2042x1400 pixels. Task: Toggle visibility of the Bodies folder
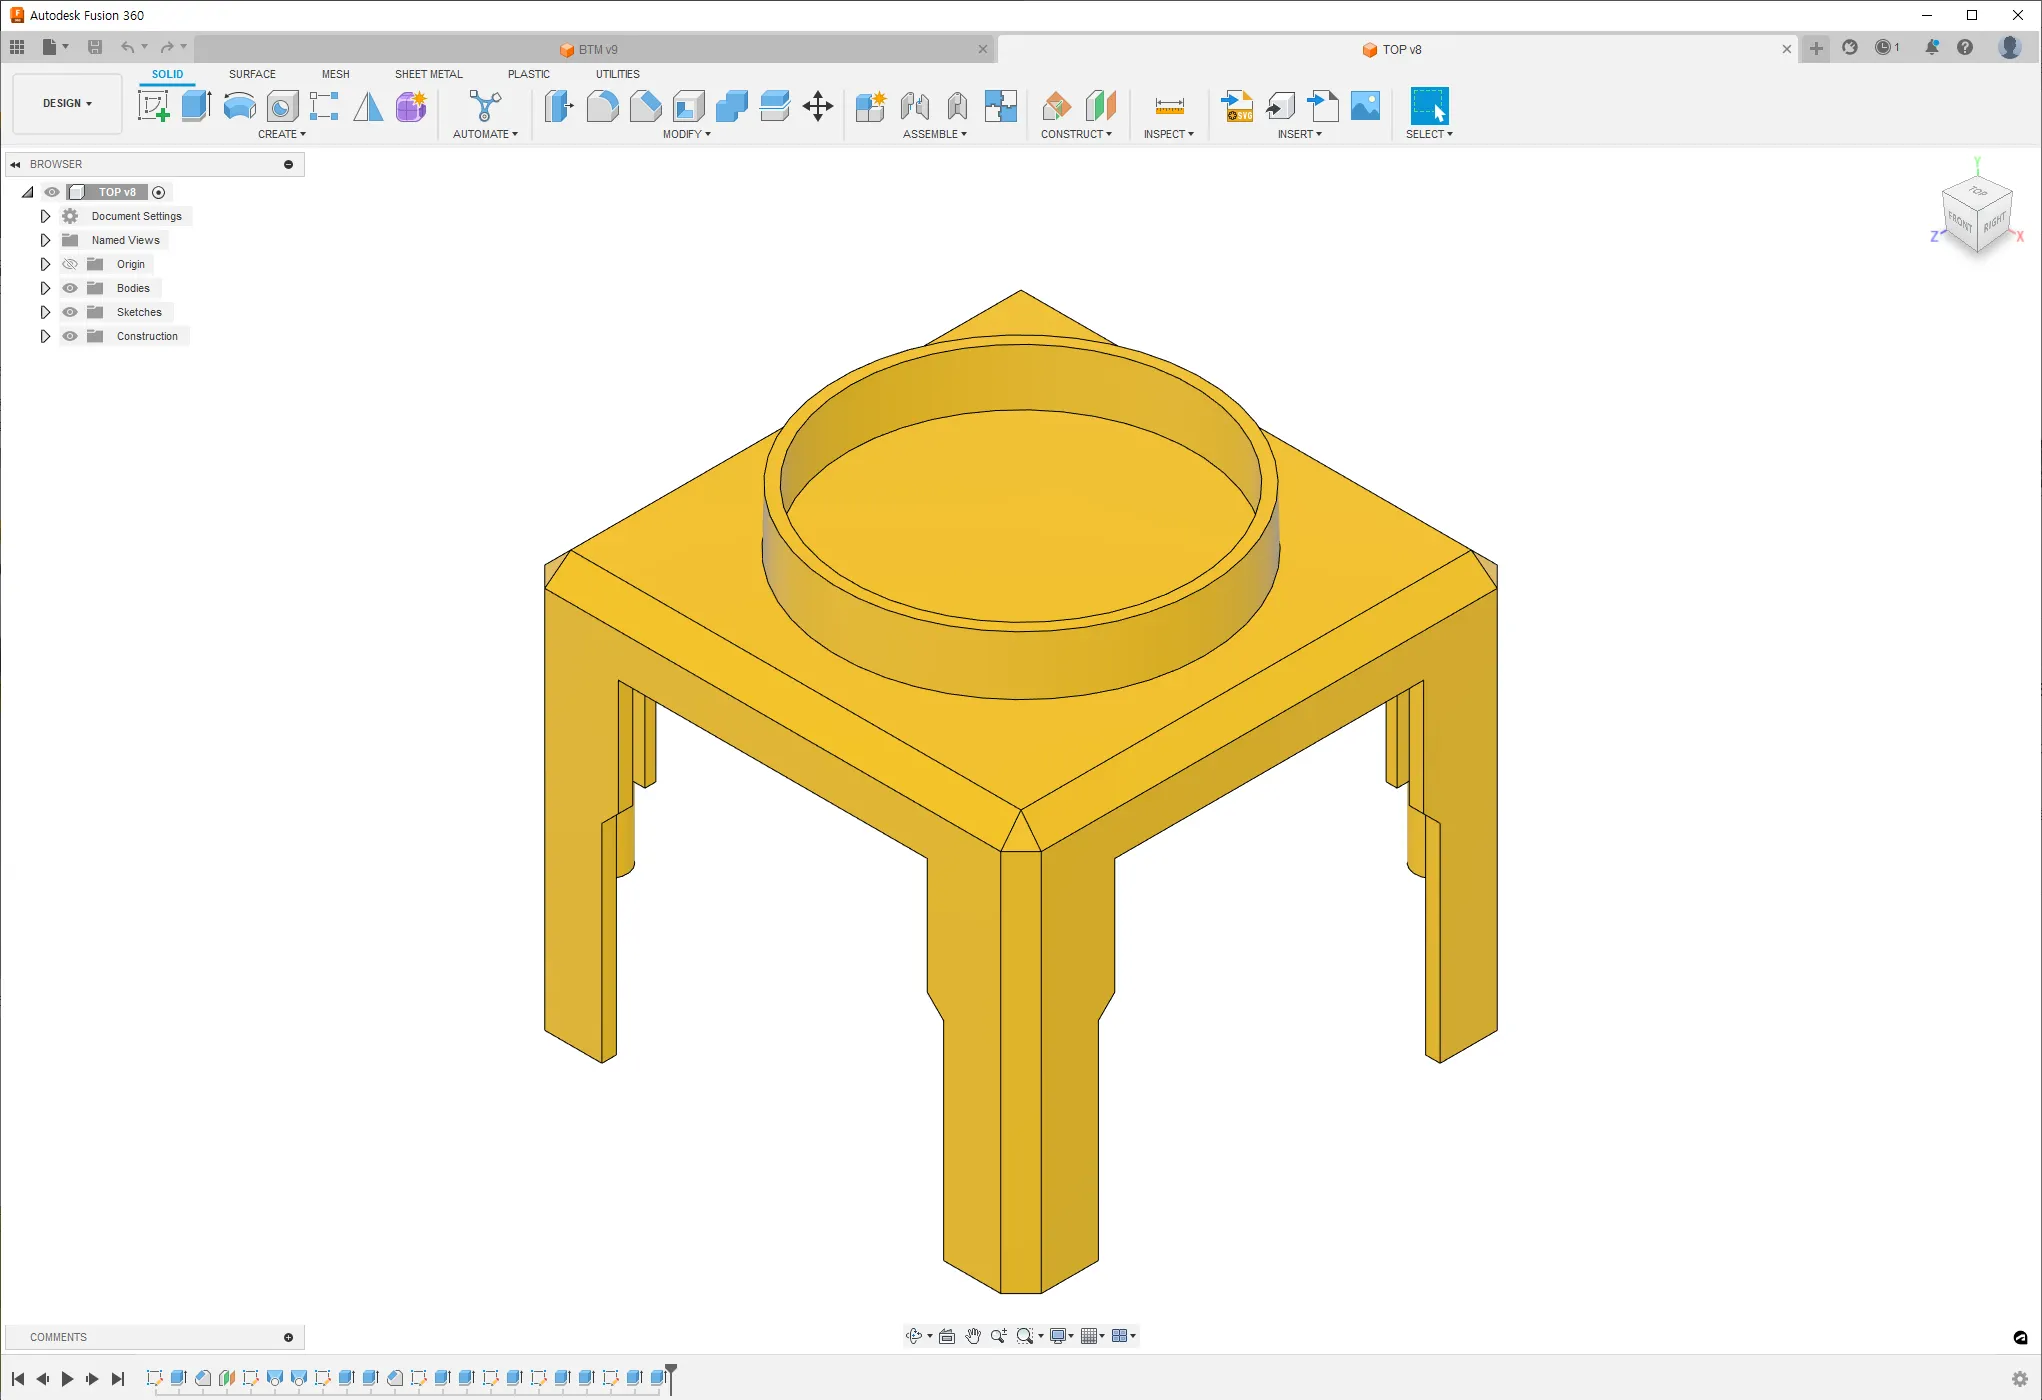coord(70,288)
